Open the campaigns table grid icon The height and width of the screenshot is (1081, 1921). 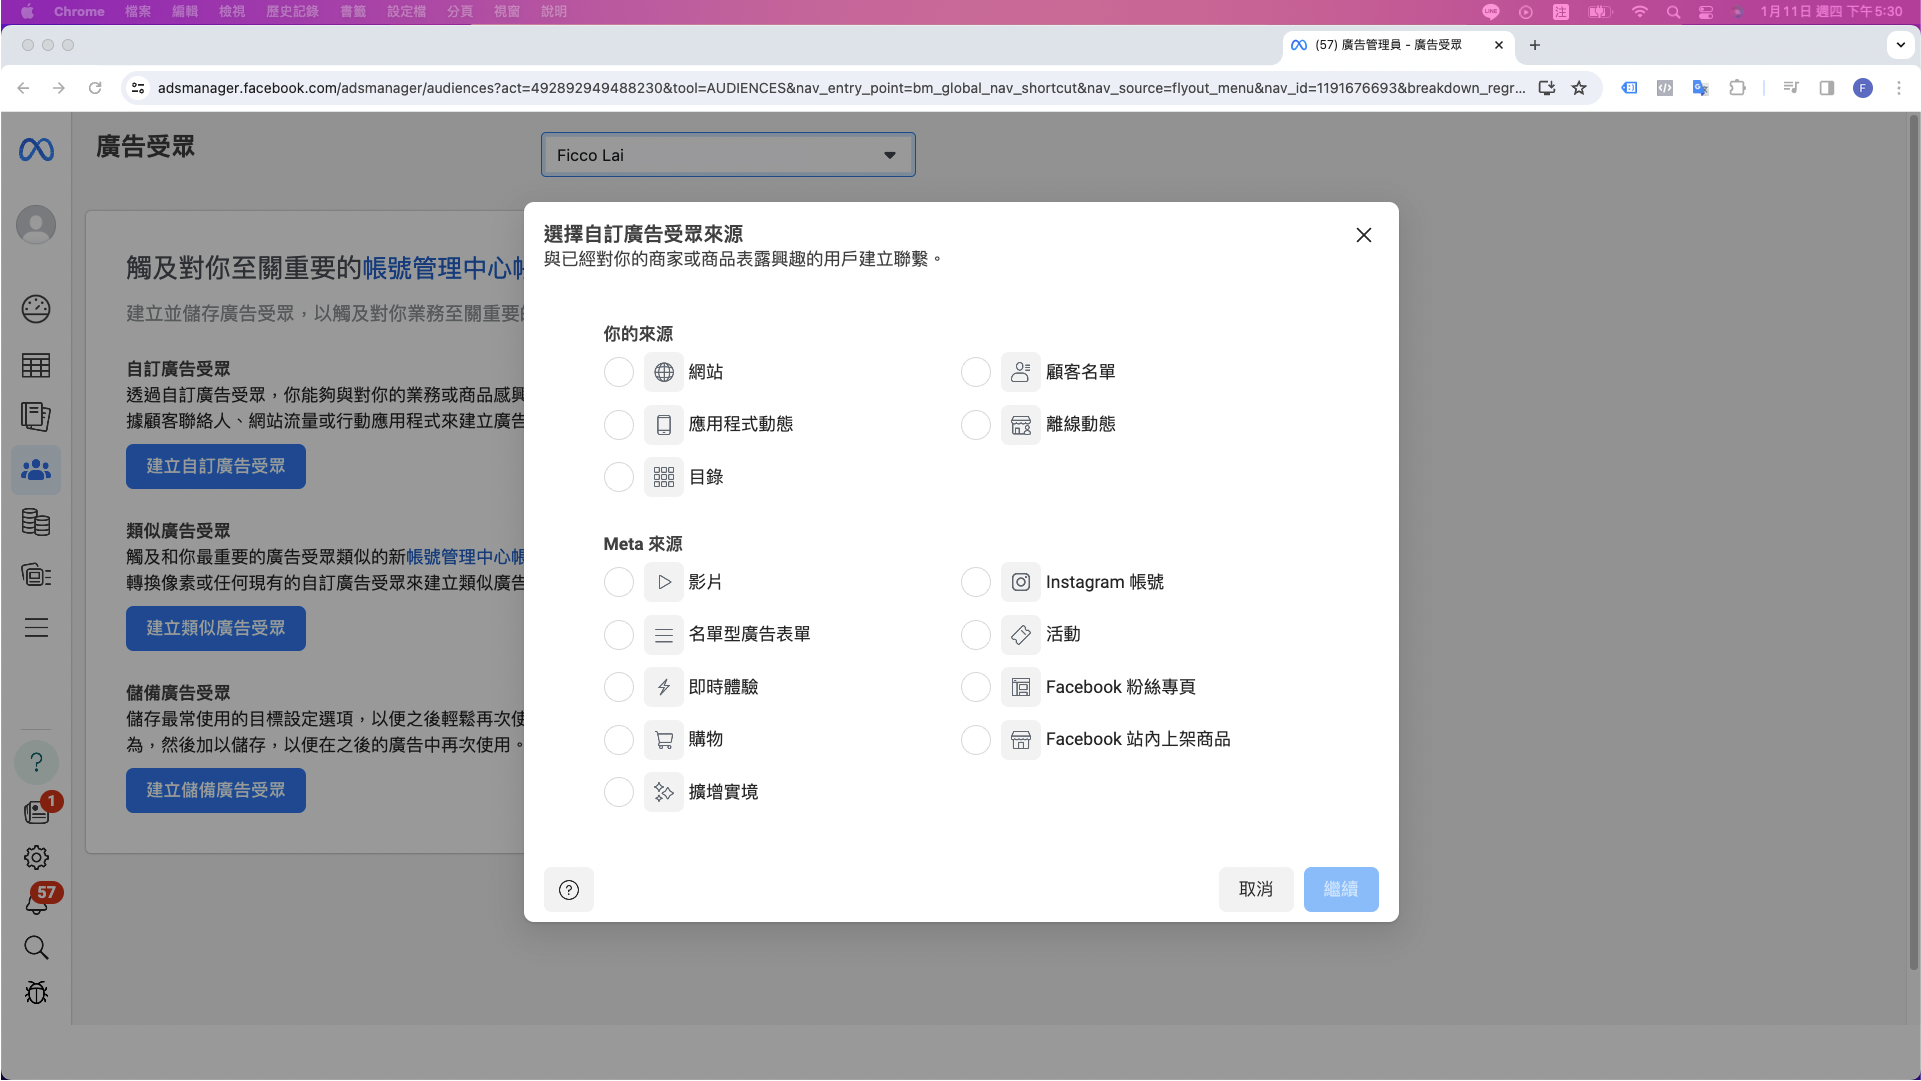[36, 366]
